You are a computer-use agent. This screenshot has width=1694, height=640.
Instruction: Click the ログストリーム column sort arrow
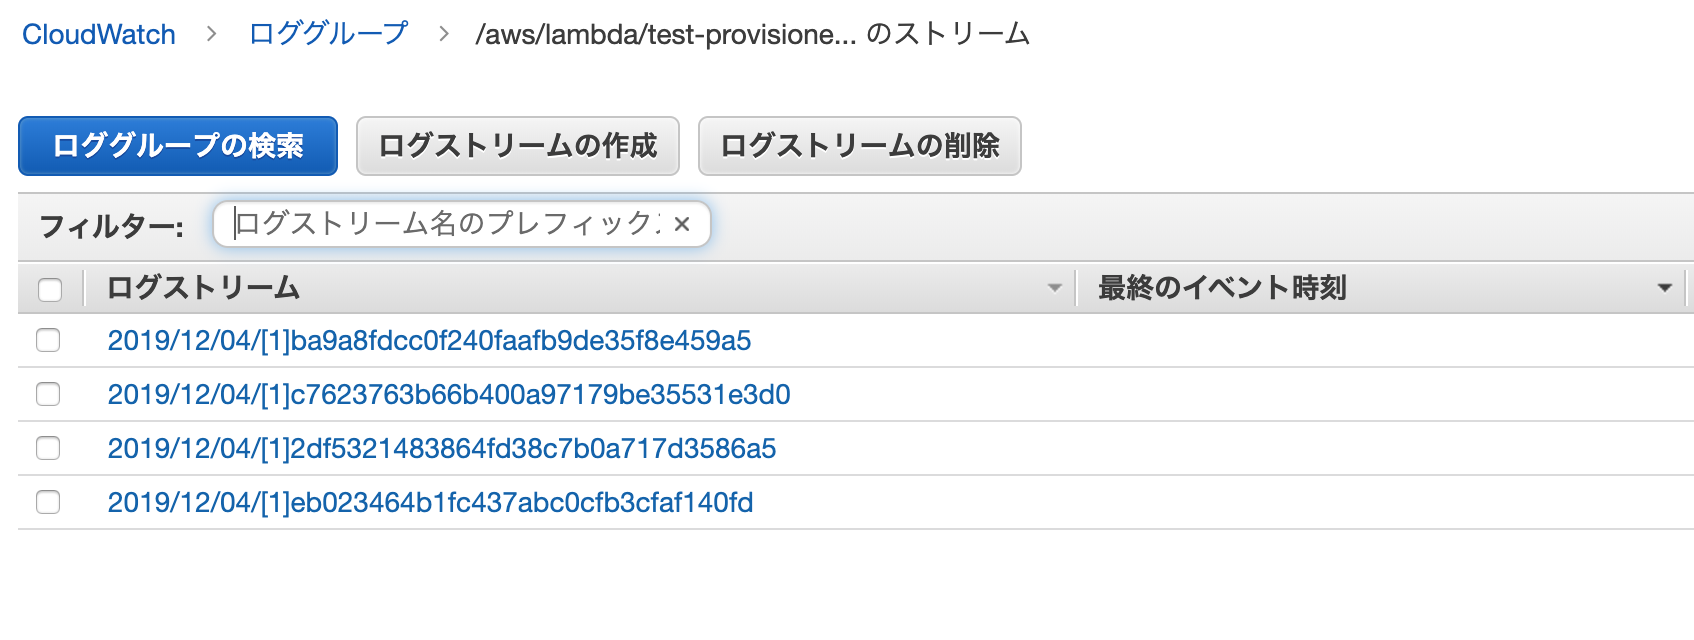(x=1054, y=288)
